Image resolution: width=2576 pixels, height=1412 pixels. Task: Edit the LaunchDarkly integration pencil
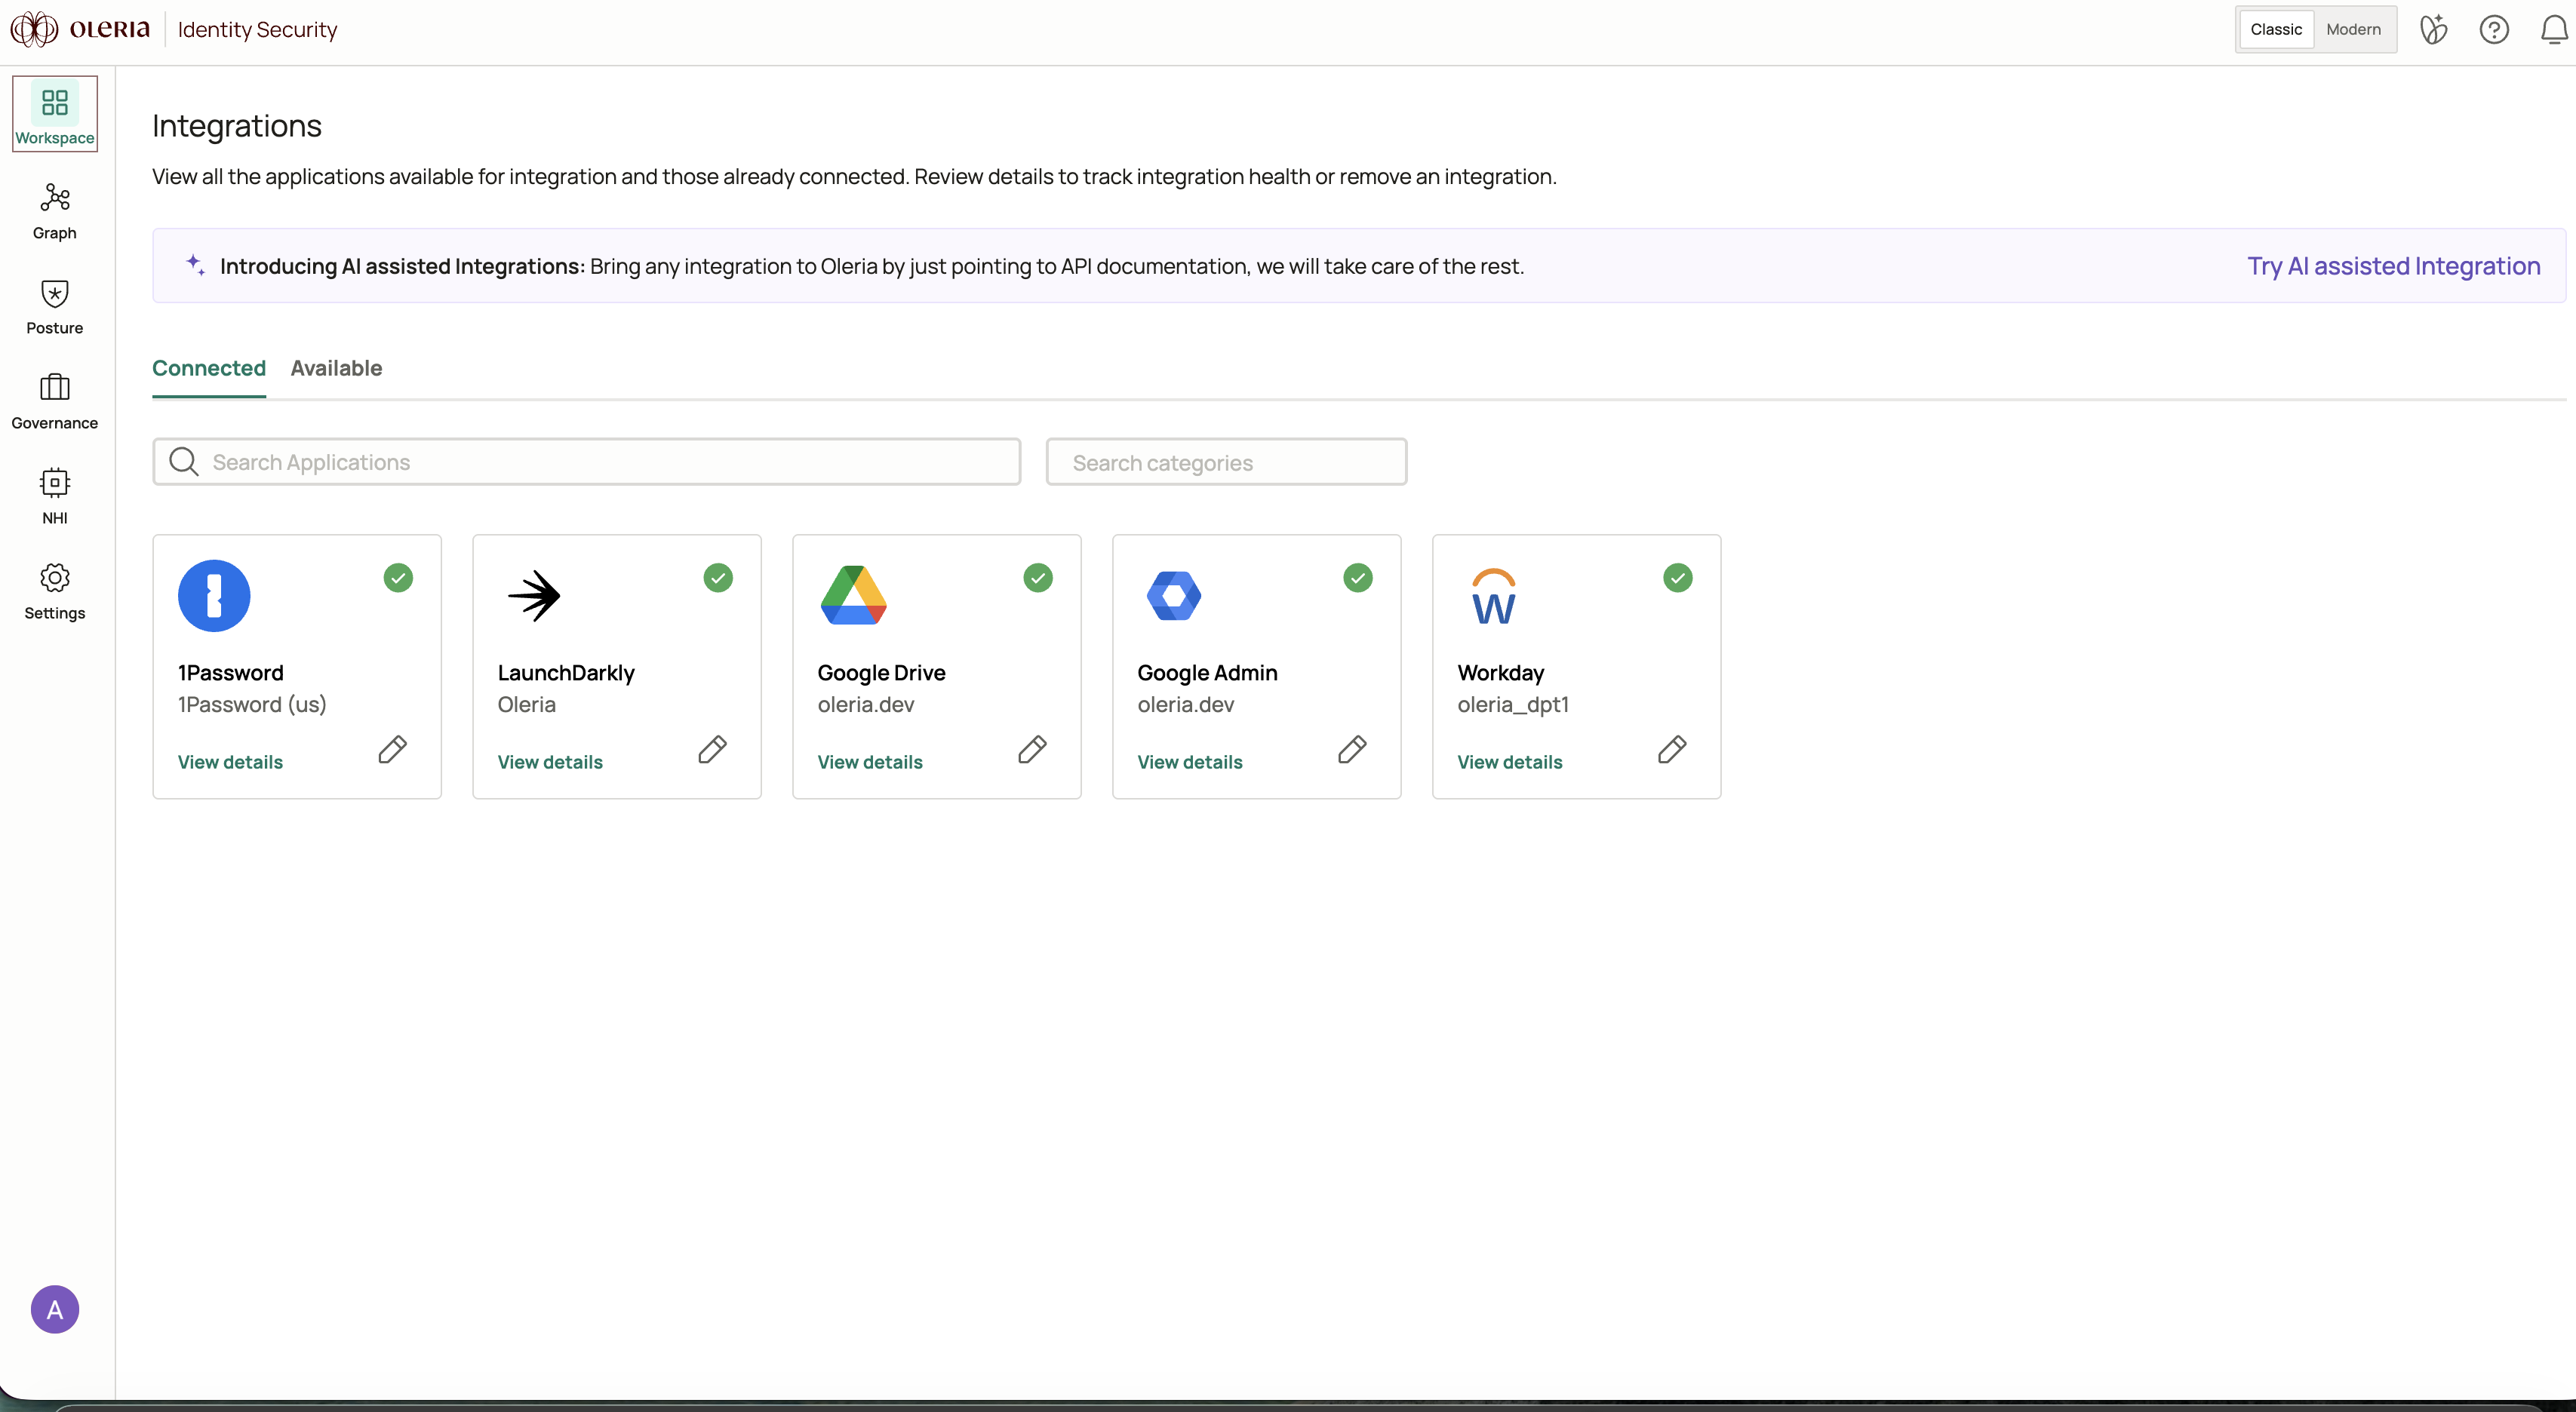[x=713, y=750]
